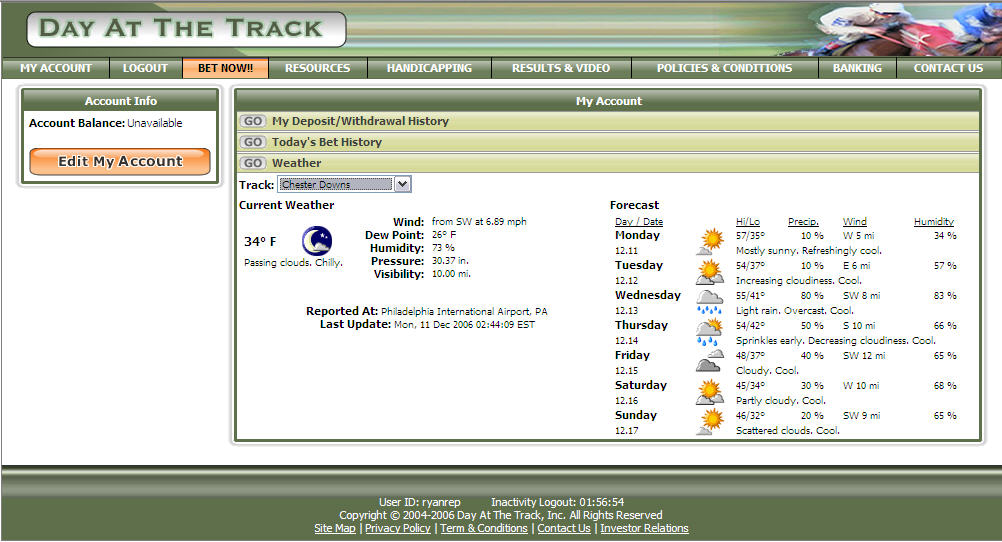Click Saturday's partly cloudy forecast icon
This screenshot has width=1002, height=542.
[710, 392]
